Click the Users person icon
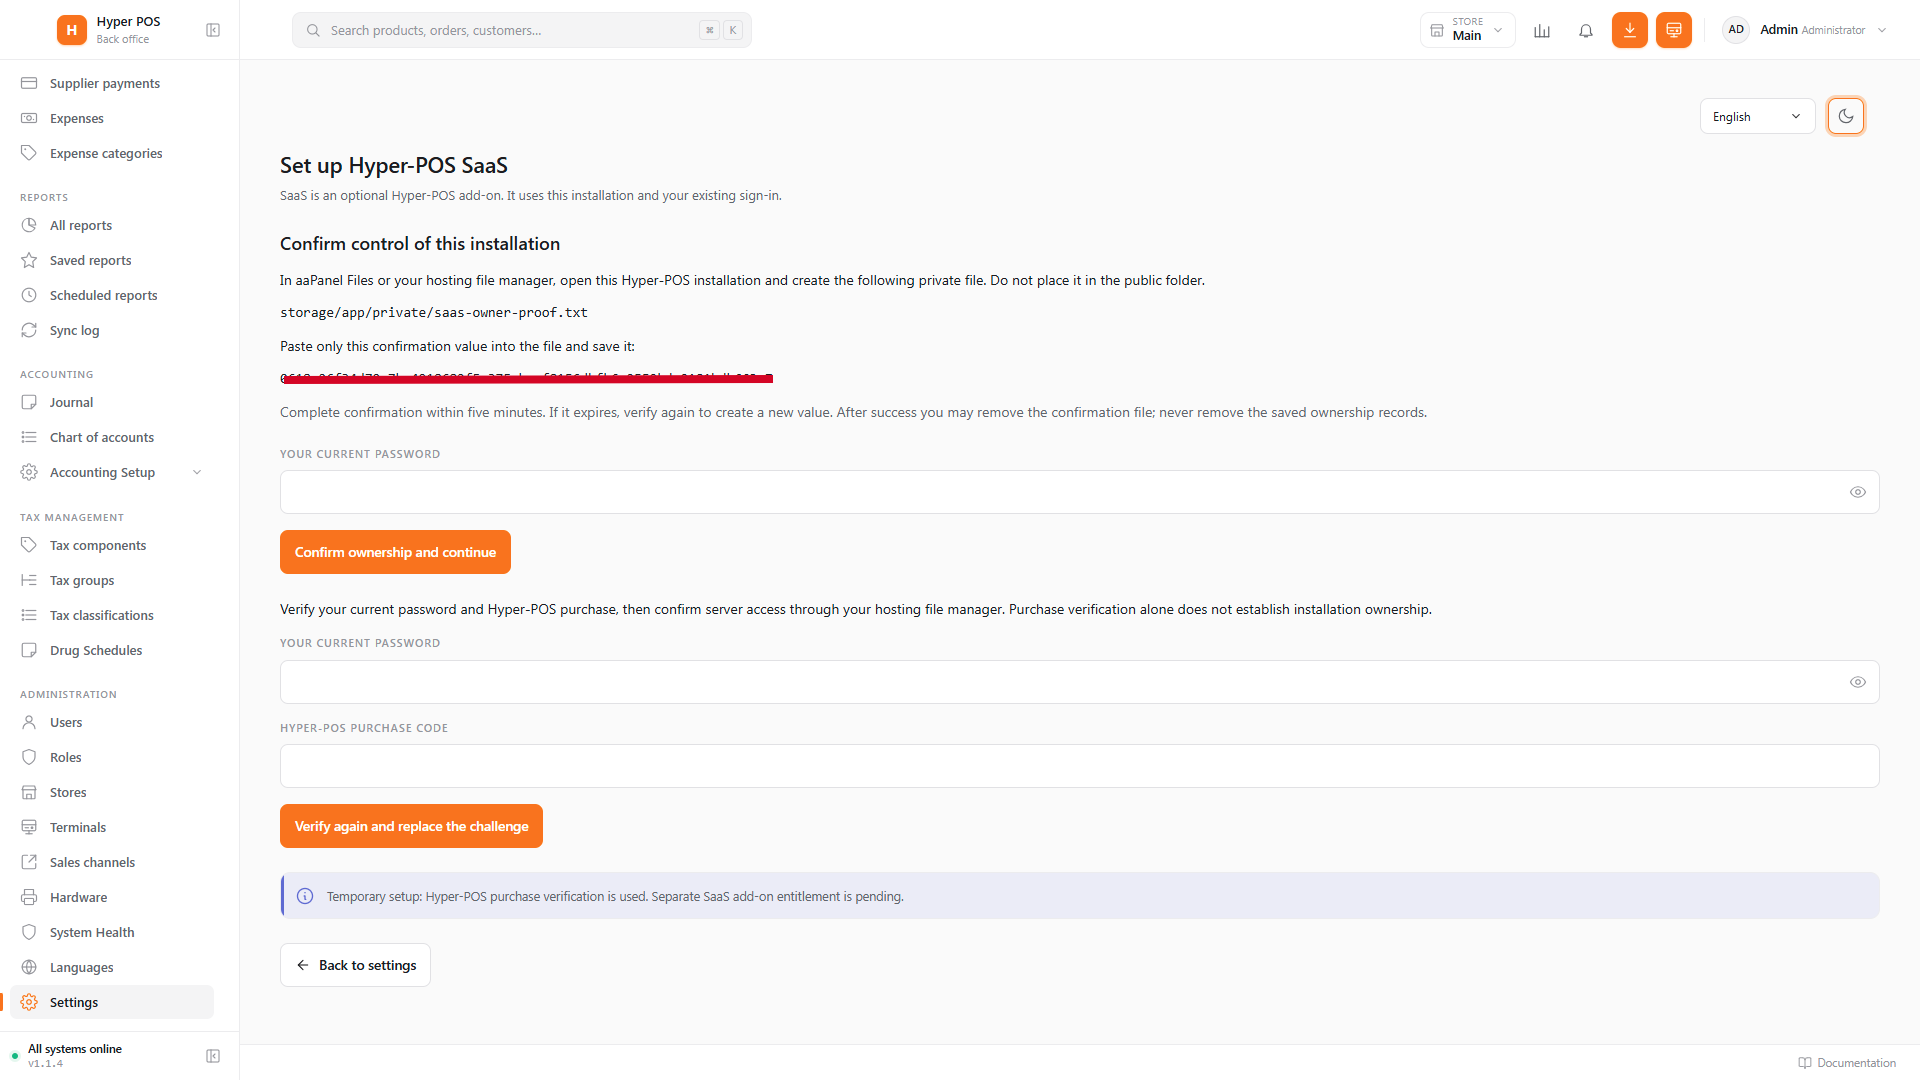The image size is (1920, 1080). point(29,722)
